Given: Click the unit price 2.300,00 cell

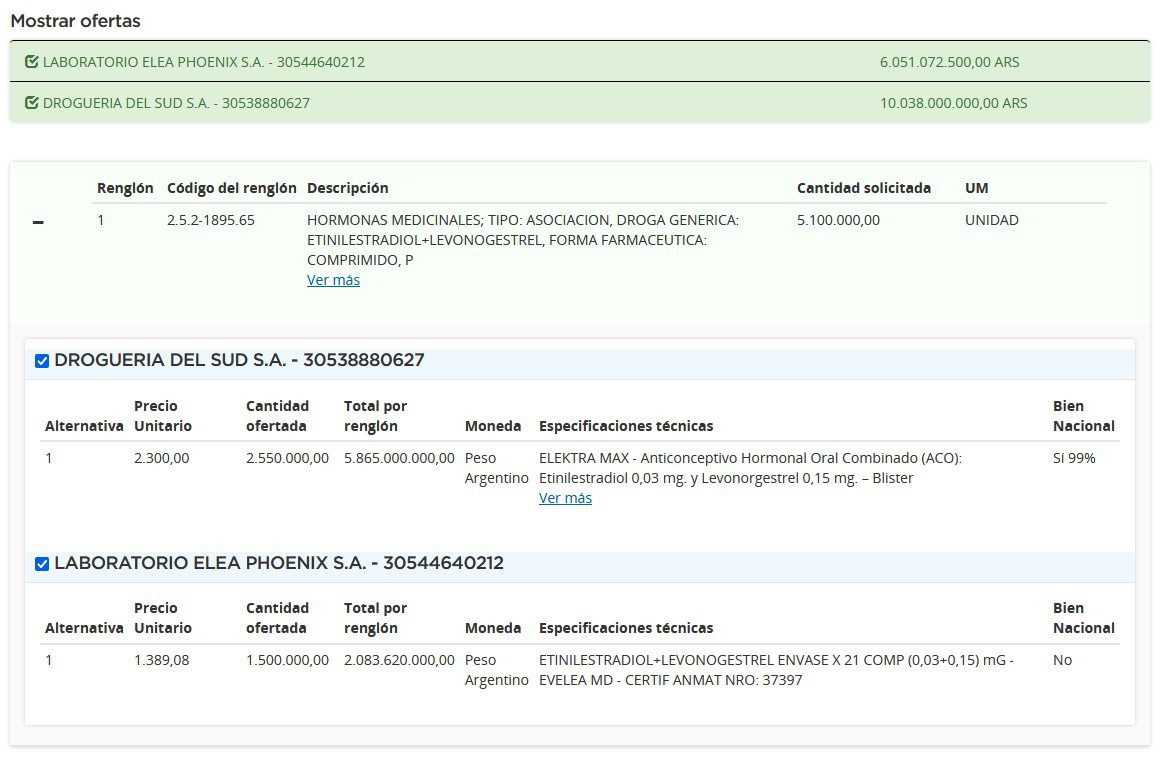Looking at the screenshot, I should 161,458.
